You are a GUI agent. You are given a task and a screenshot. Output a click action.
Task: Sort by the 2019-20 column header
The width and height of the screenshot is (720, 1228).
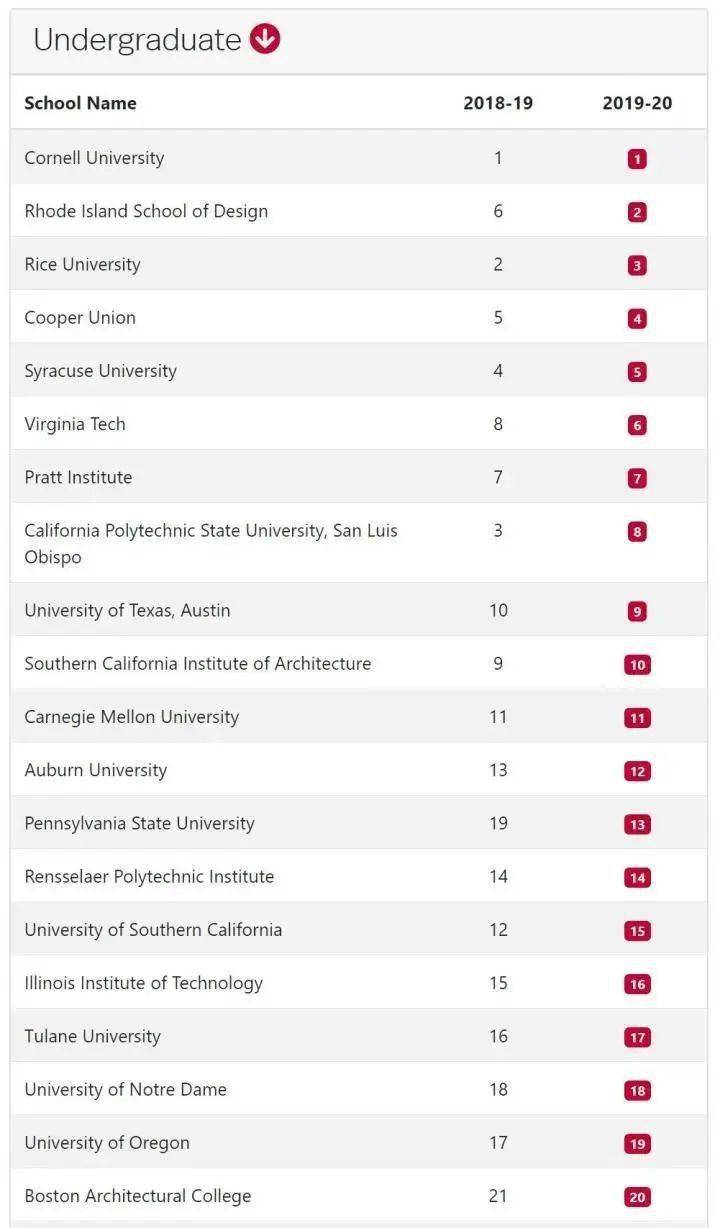[x=637, y=103]
